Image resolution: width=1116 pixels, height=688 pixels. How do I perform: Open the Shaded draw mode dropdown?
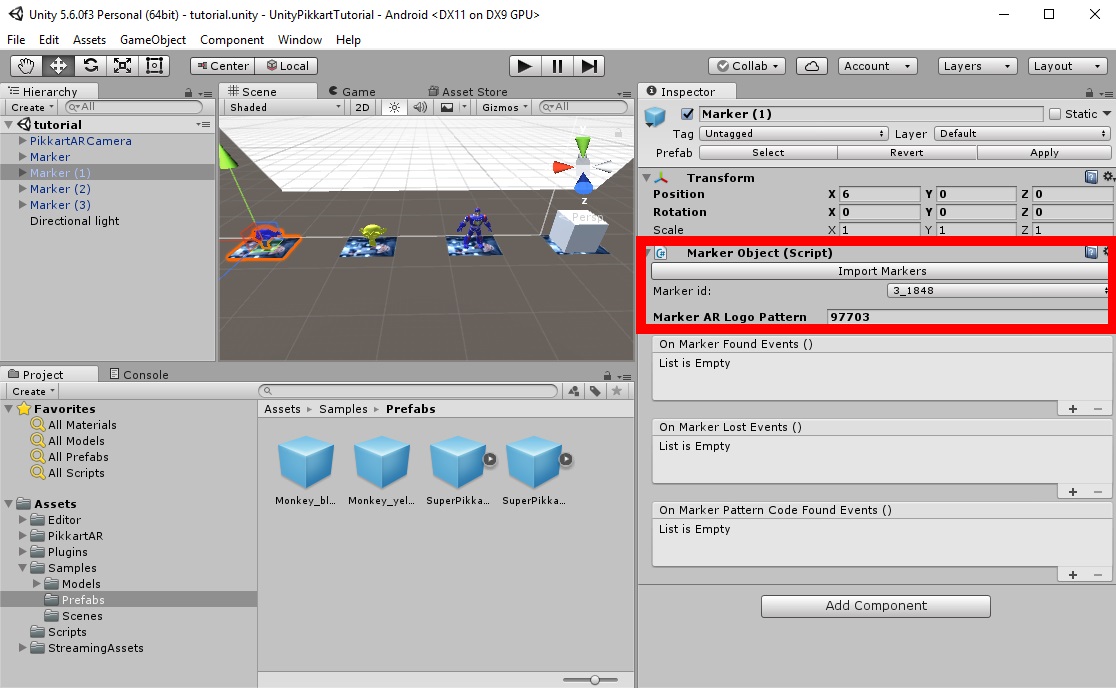[x=284, y=107]
